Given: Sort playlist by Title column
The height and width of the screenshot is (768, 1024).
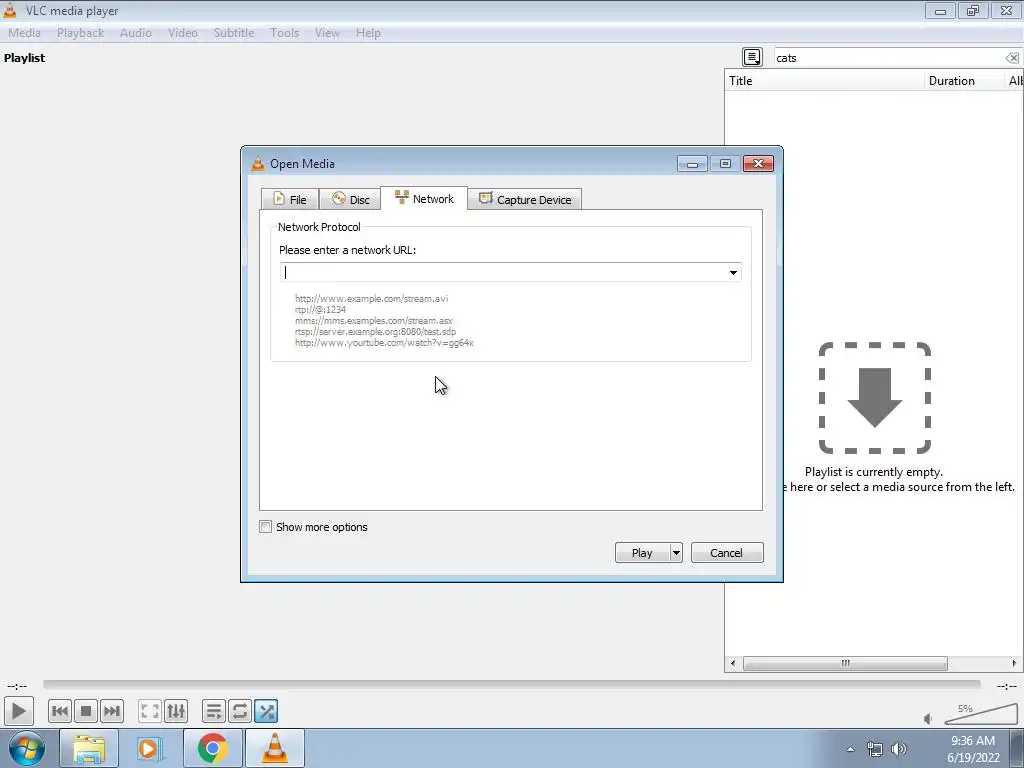Looking at the screenshot, I should click(x=825, y=81).
